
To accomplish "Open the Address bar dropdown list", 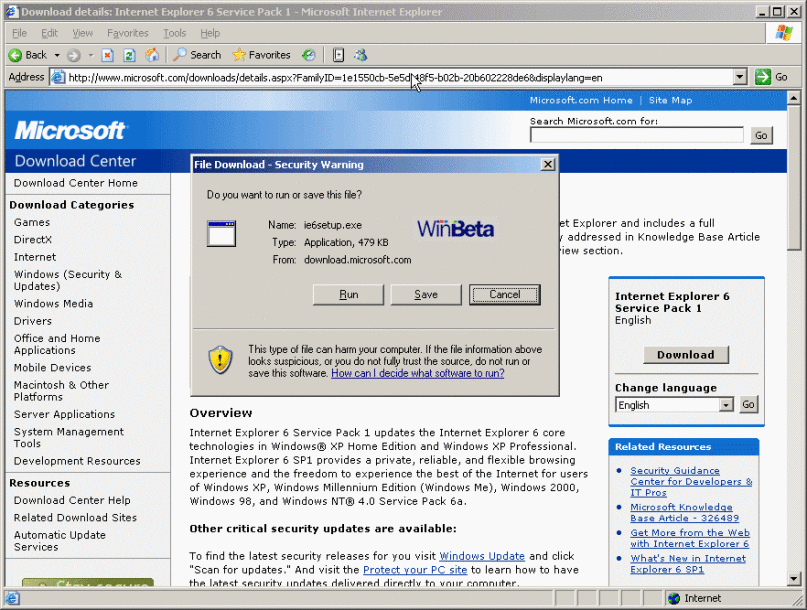I will point(740,77).
